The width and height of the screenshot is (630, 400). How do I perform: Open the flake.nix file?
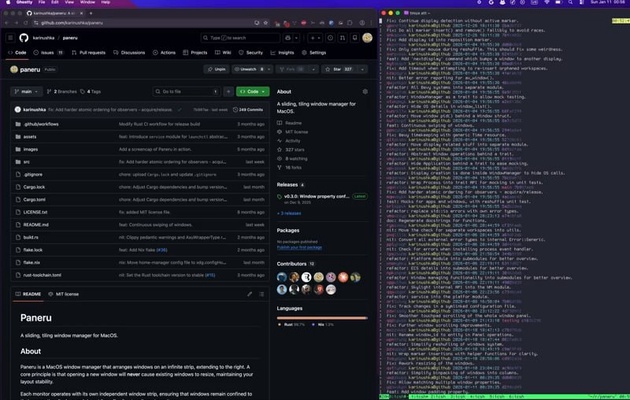click(x=31, y=262)
